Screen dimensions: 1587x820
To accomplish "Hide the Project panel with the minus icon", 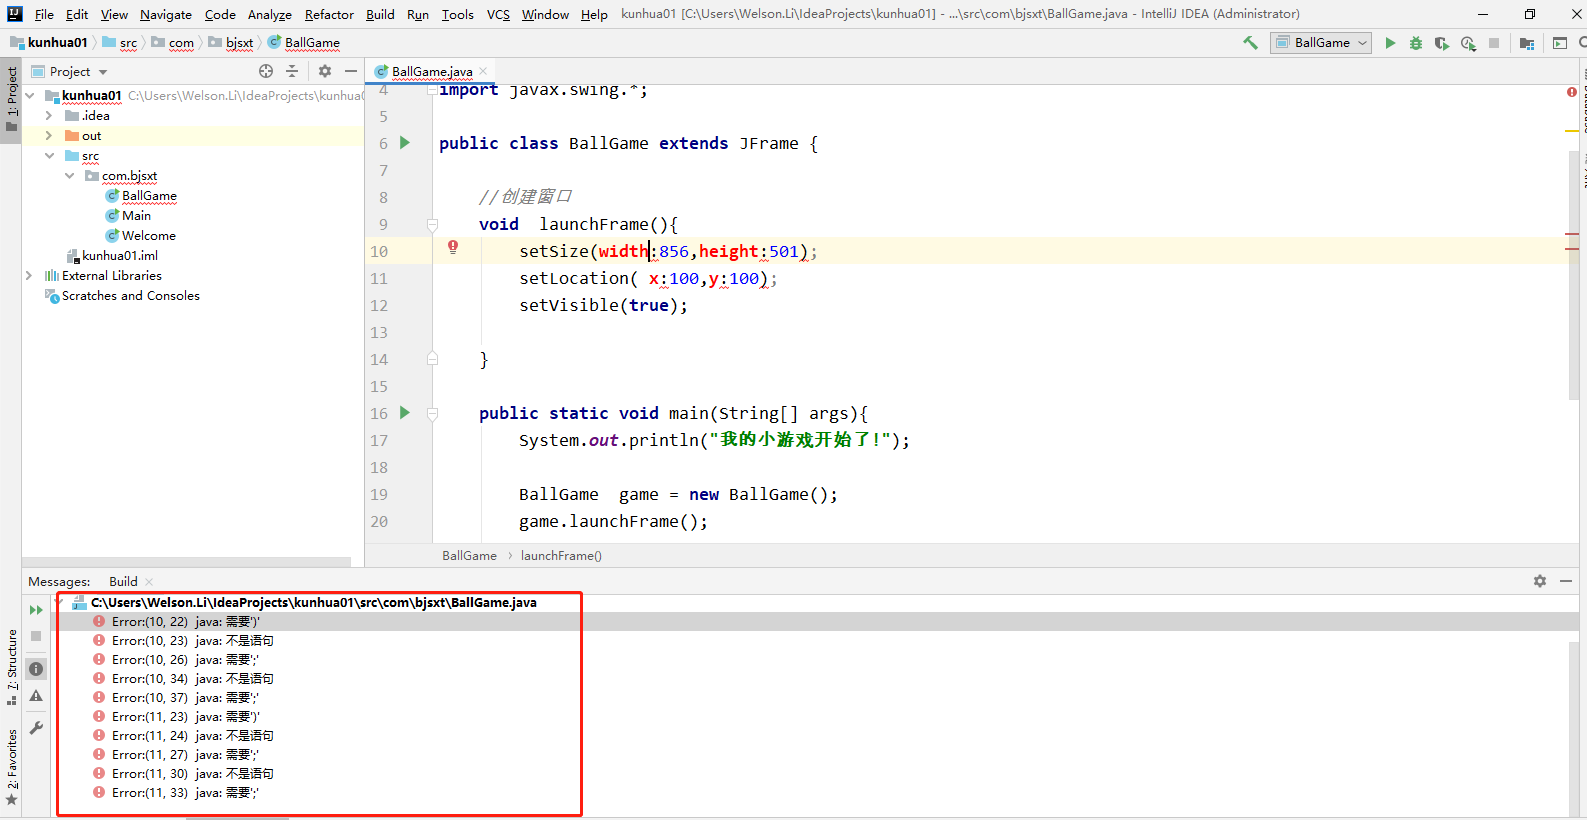I will coord(351,71).
